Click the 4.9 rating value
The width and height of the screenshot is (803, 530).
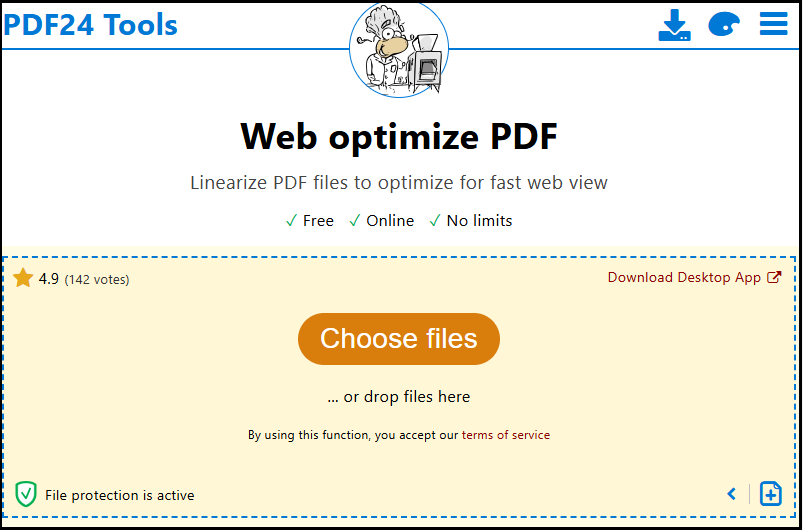49,279
